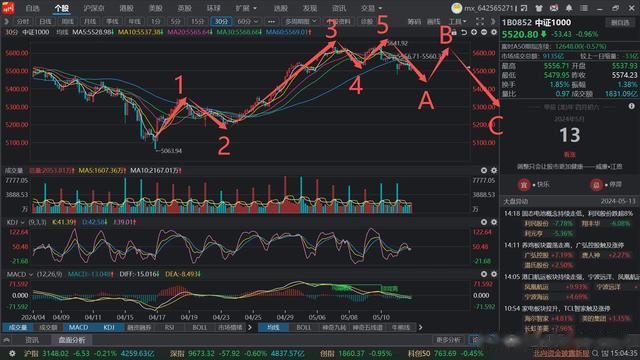
Task: Expand the 扩展 menu dropdown
Action: (x=246, y=8)
